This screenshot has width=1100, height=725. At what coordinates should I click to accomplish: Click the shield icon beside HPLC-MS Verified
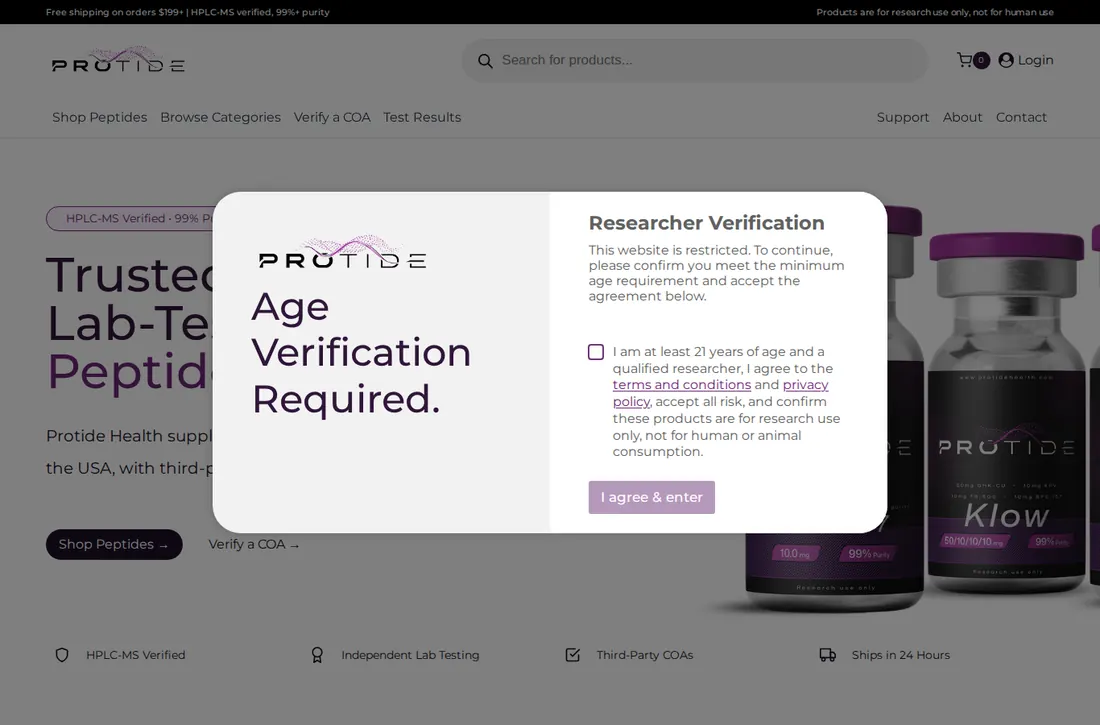pos(62,655)
